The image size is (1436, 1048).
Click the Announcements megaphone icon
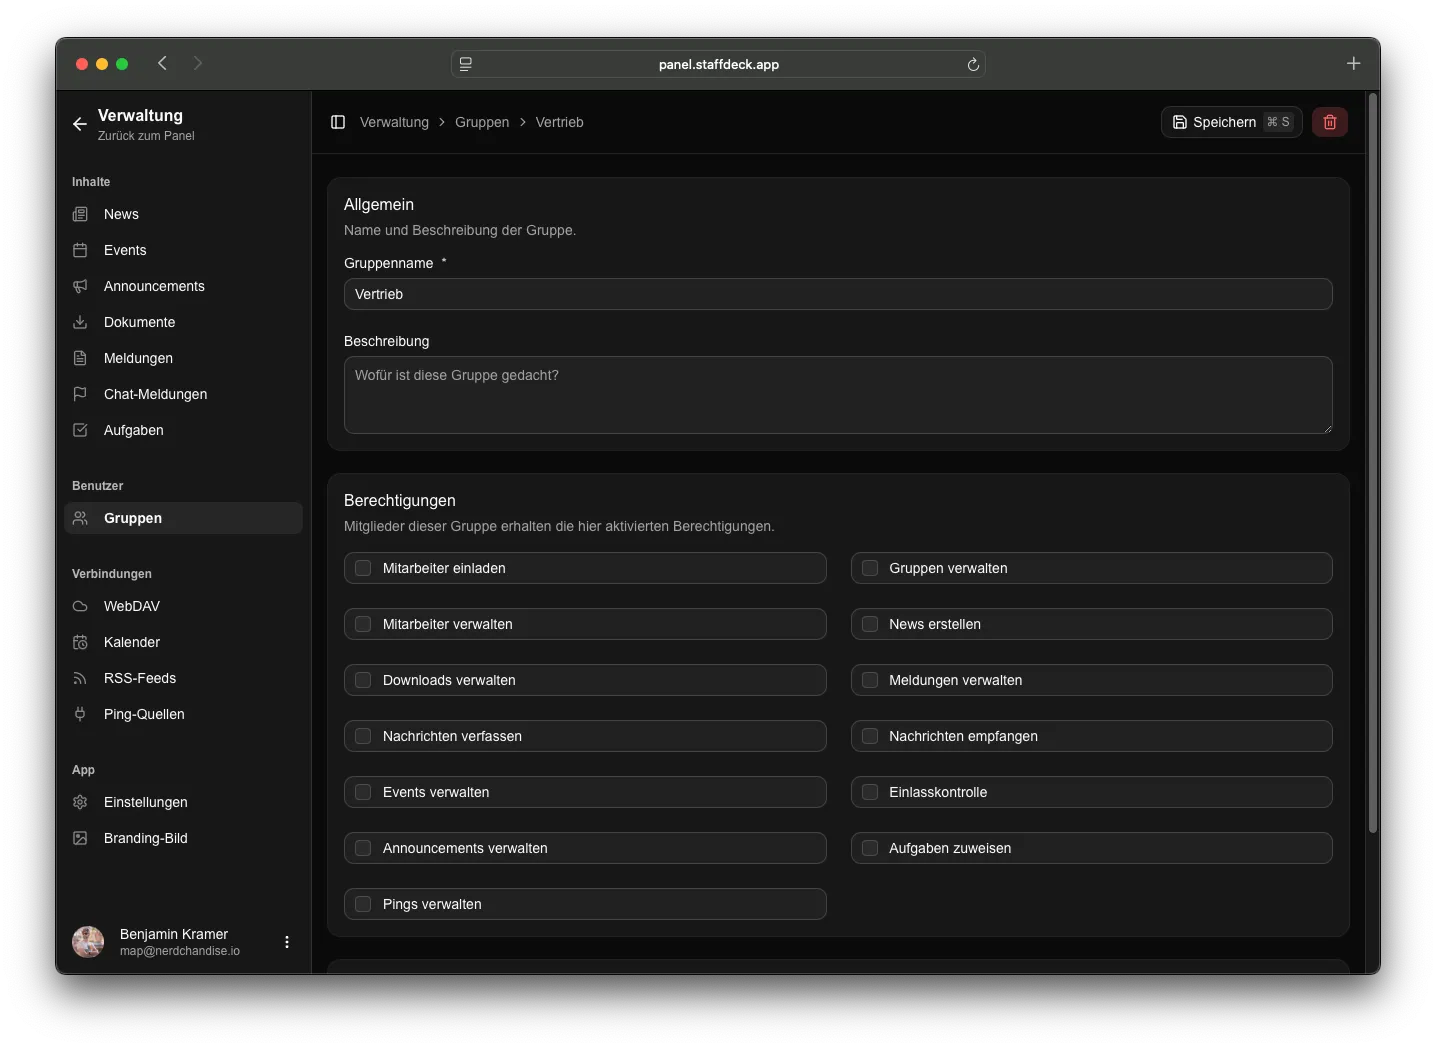click(80, 286)
